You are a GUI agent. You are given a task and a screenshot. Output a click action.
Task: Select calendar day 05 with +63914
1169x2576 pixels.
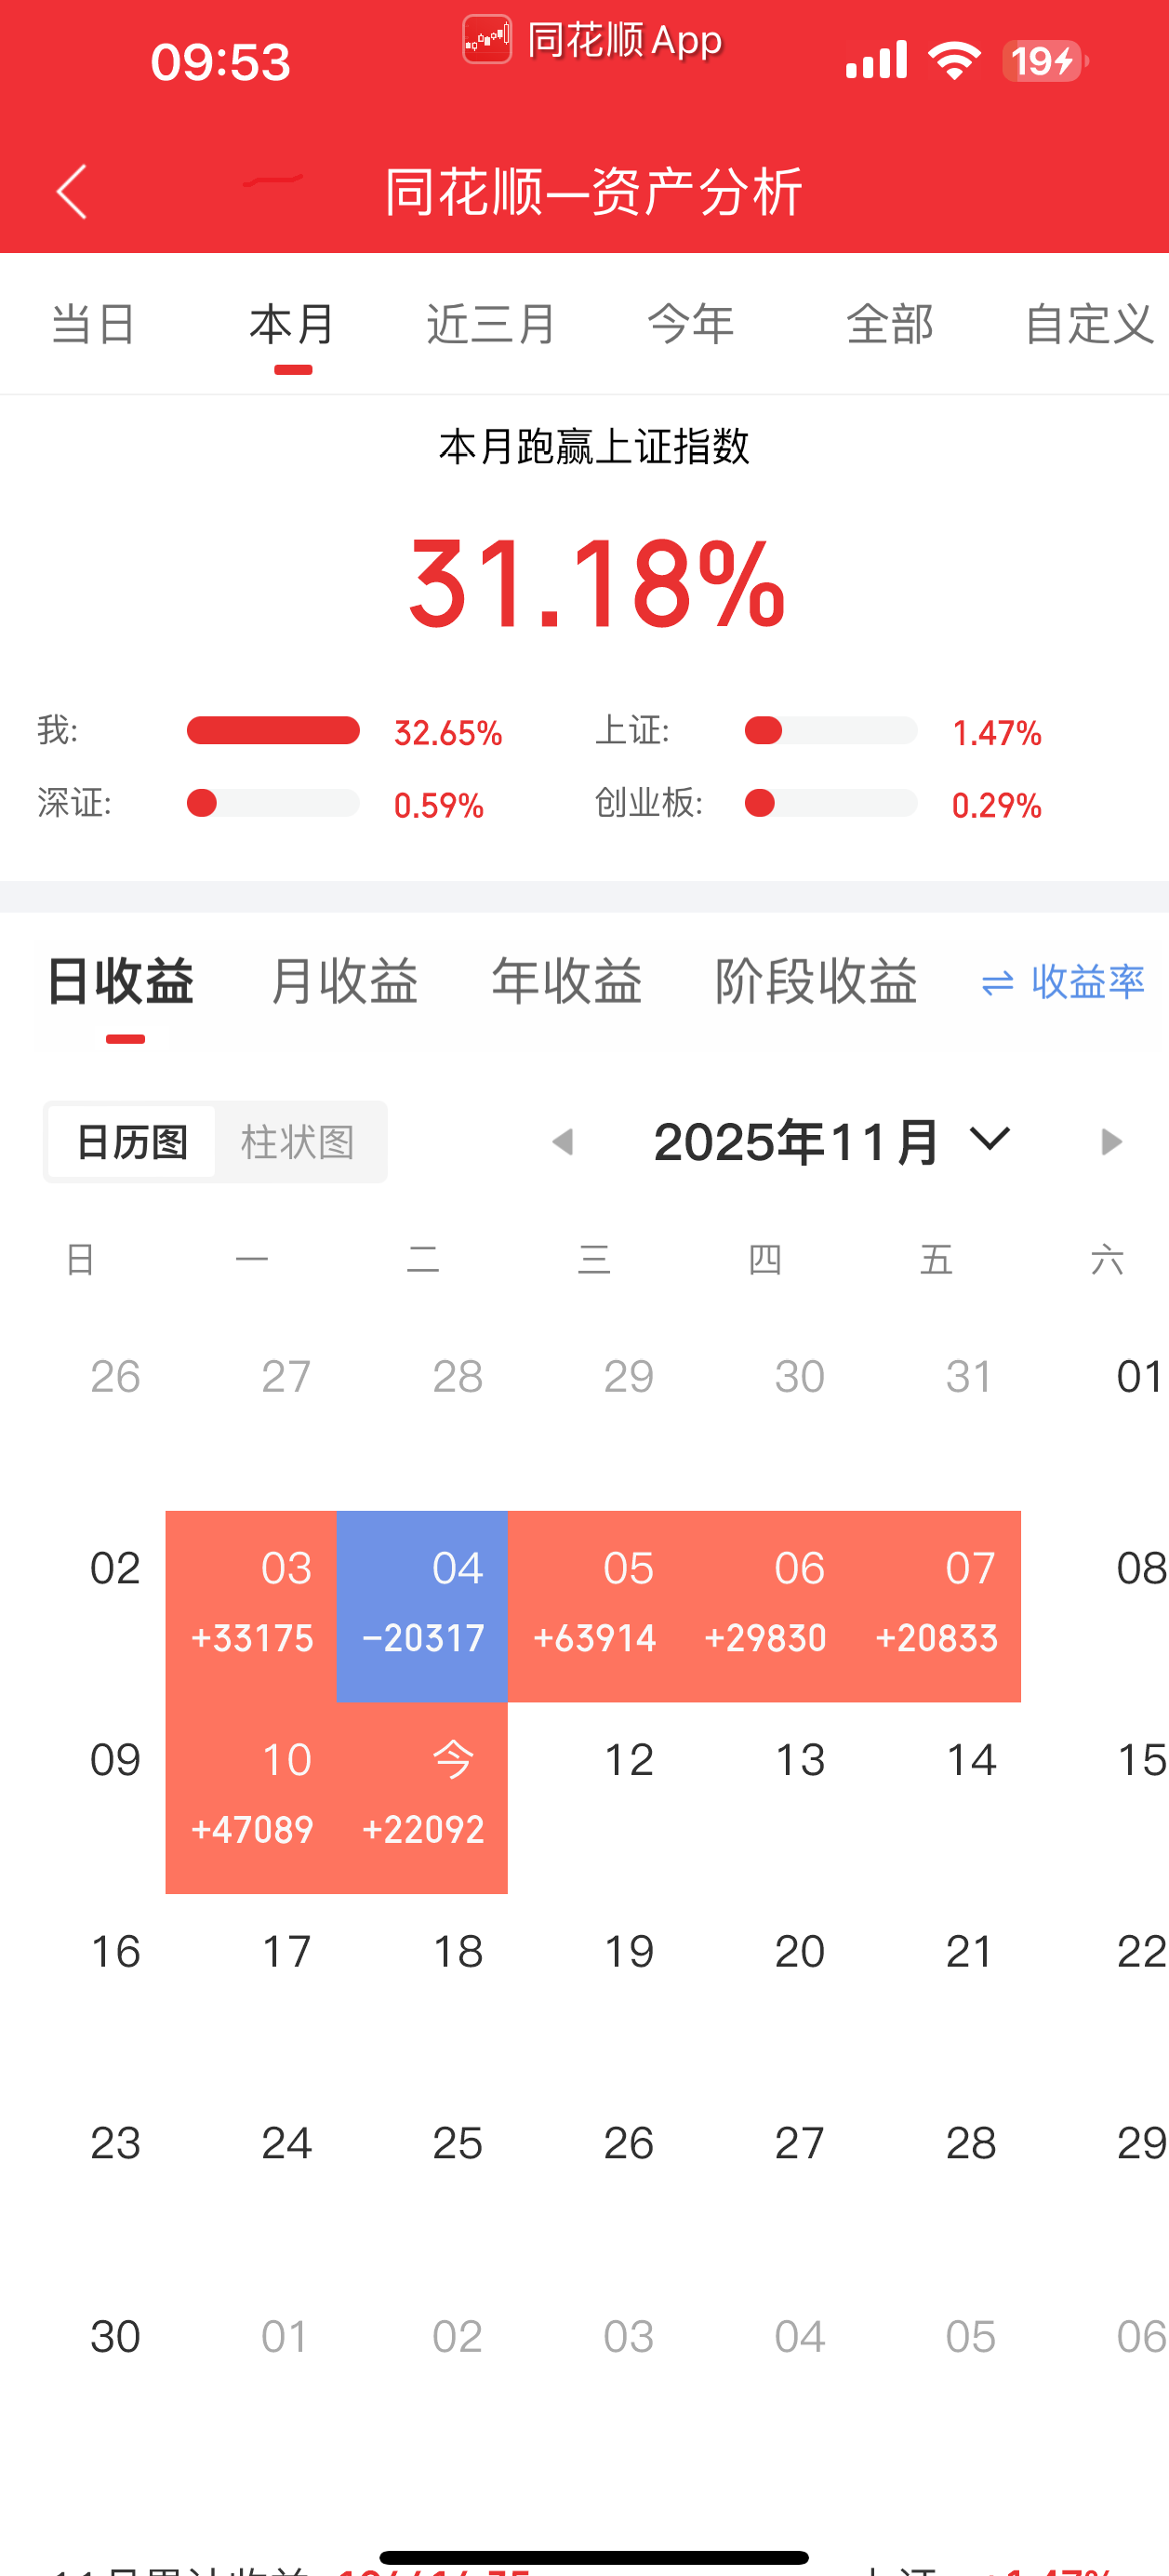click(593, 1606)
